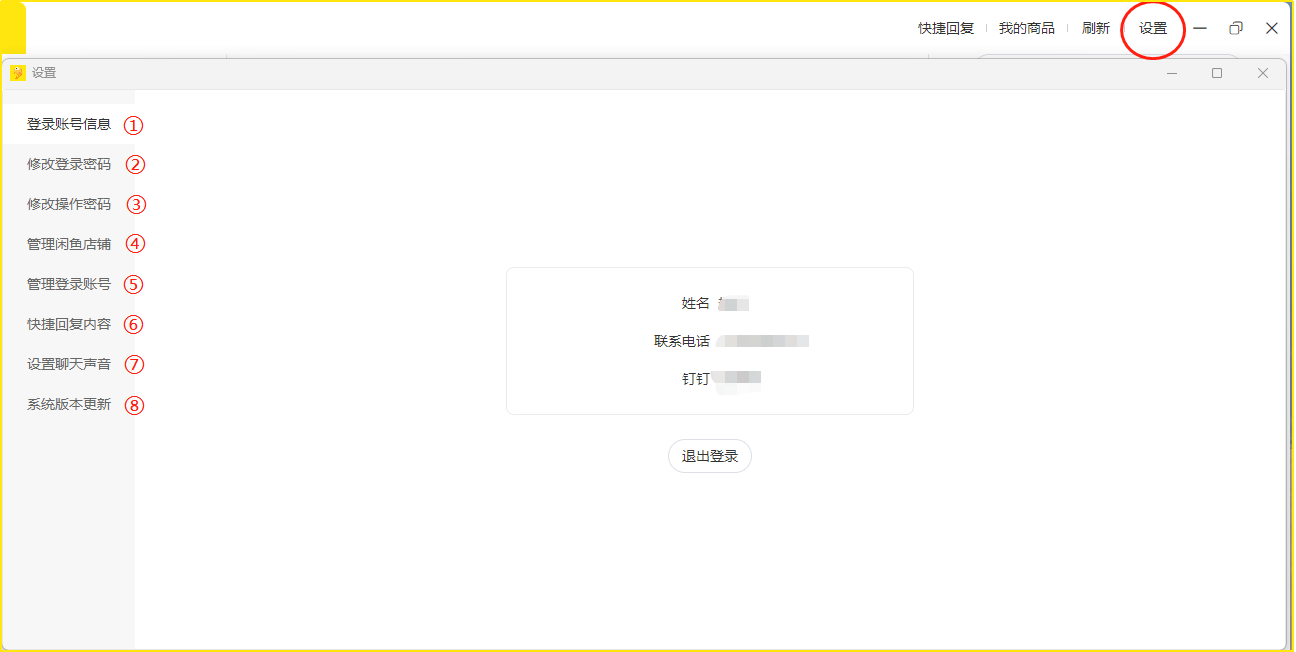
Task: Open 快捷回复 in the top bar
Action: click(x=946, y=28)
